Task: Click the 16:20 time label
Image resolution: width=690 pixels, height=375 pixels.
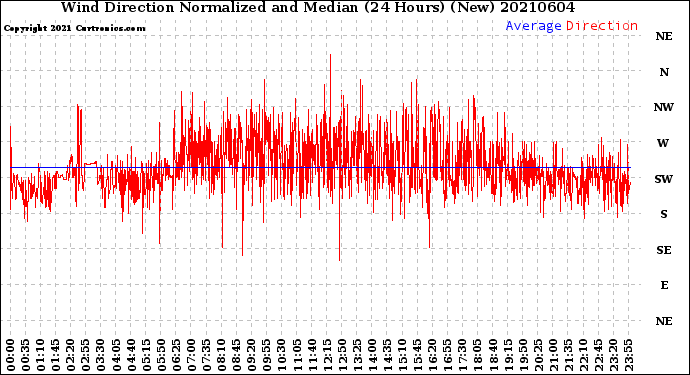Action: (433, 355)
